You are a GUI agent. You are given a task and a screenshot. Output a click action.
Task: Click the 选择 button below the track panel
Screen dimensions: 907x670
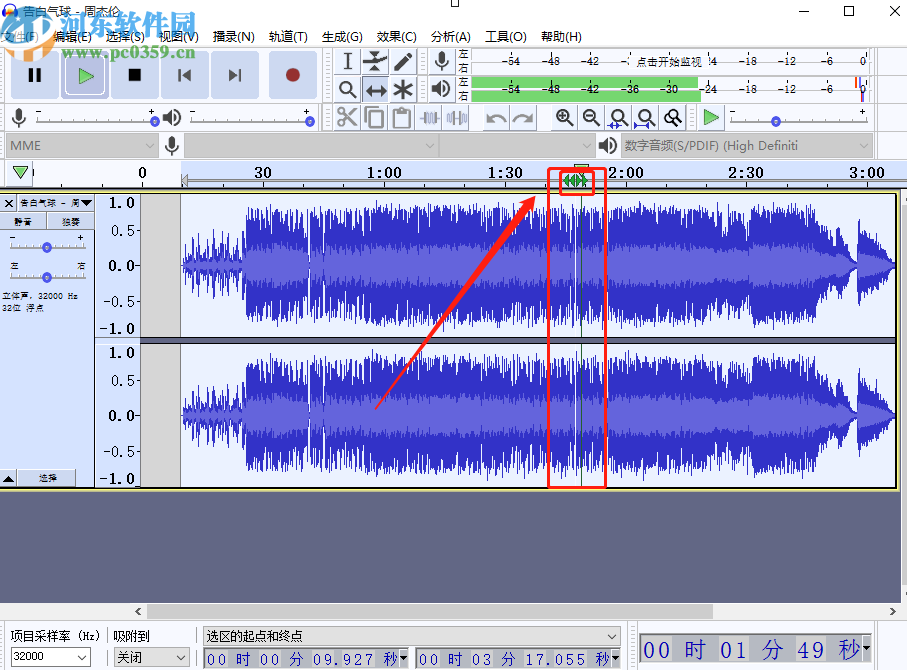pyautogui.click(x=48, y=478)
